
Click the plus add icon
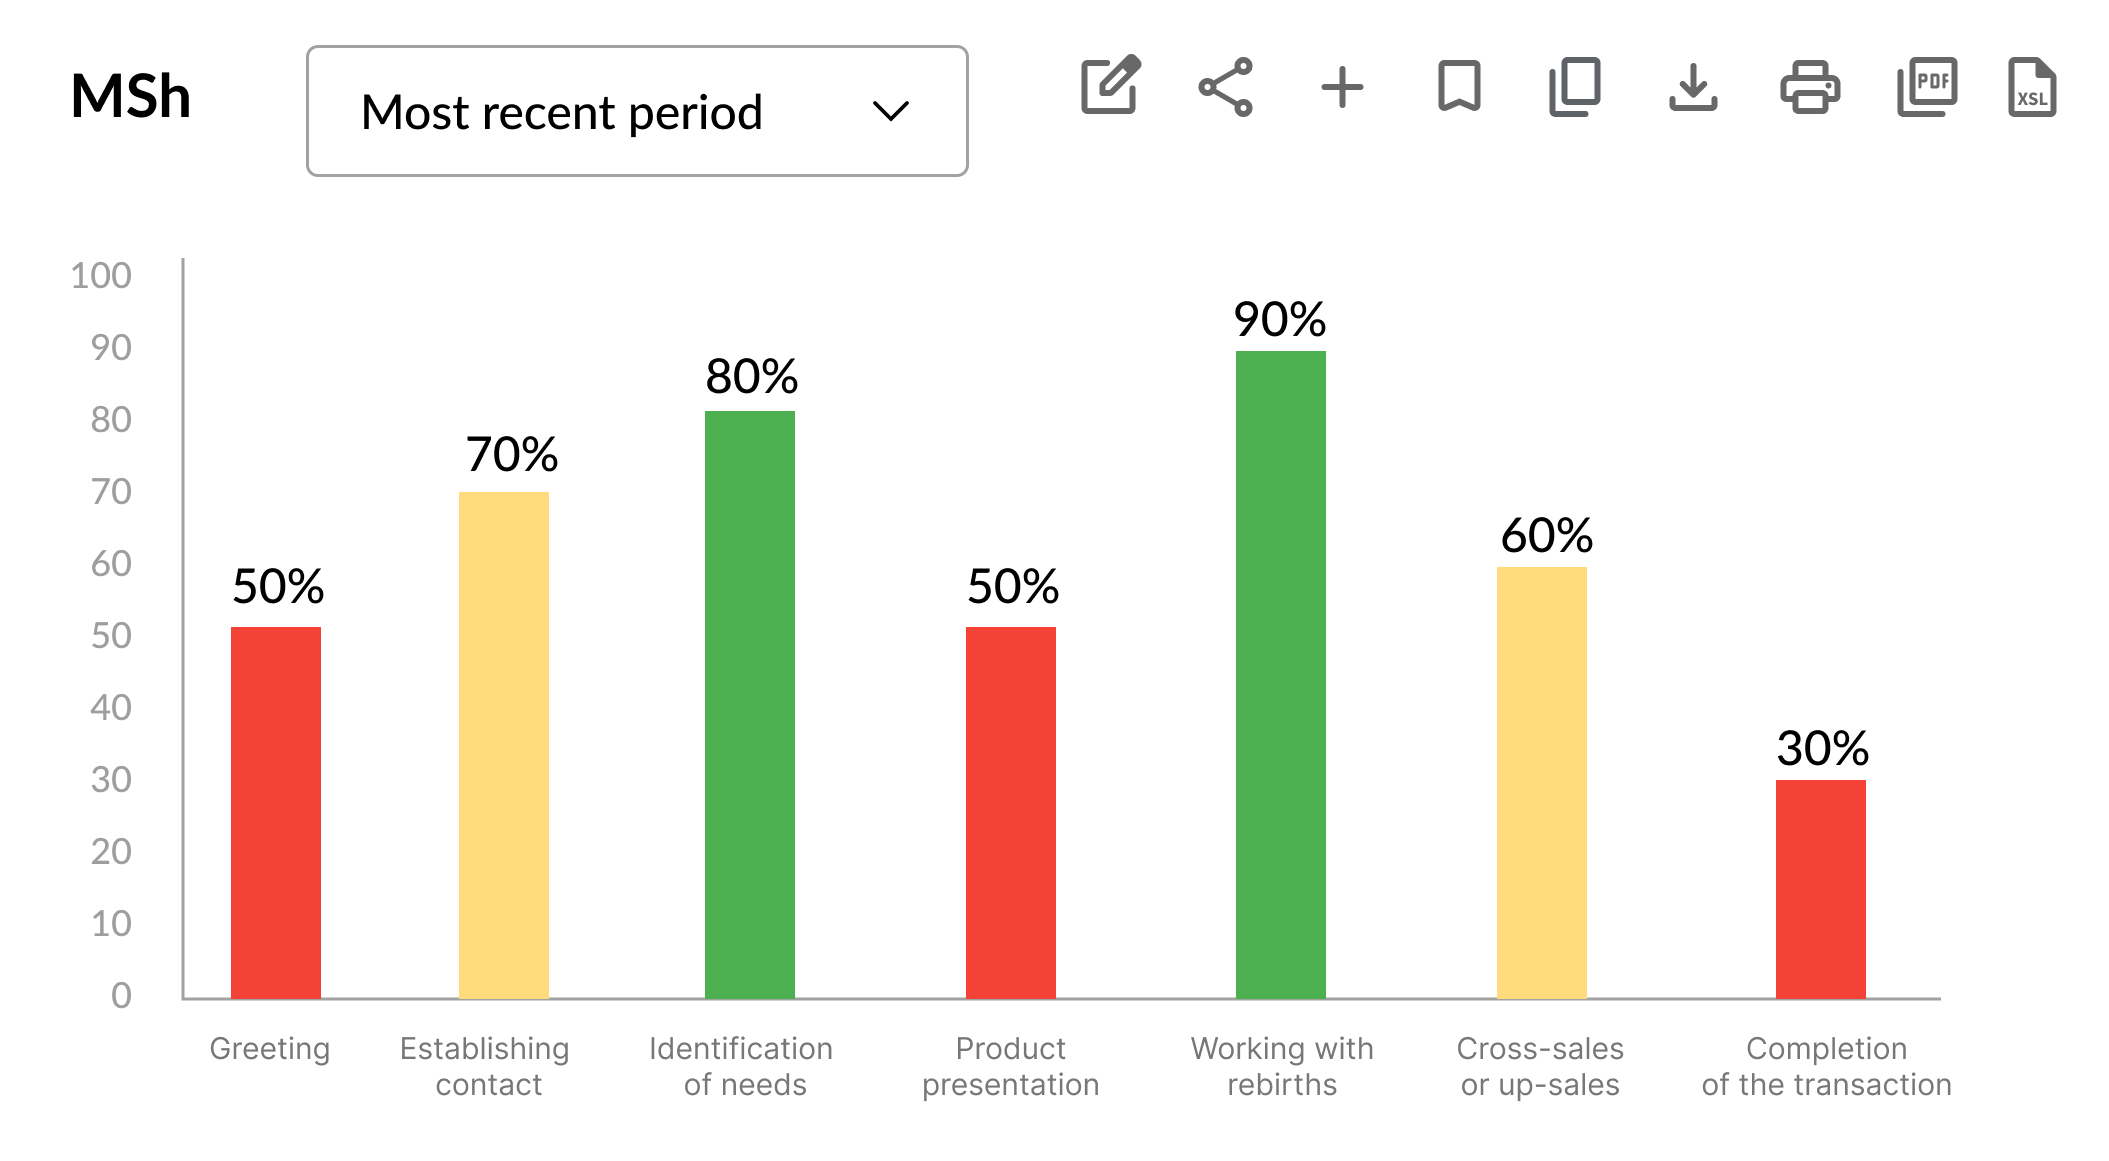(1342, 87)
